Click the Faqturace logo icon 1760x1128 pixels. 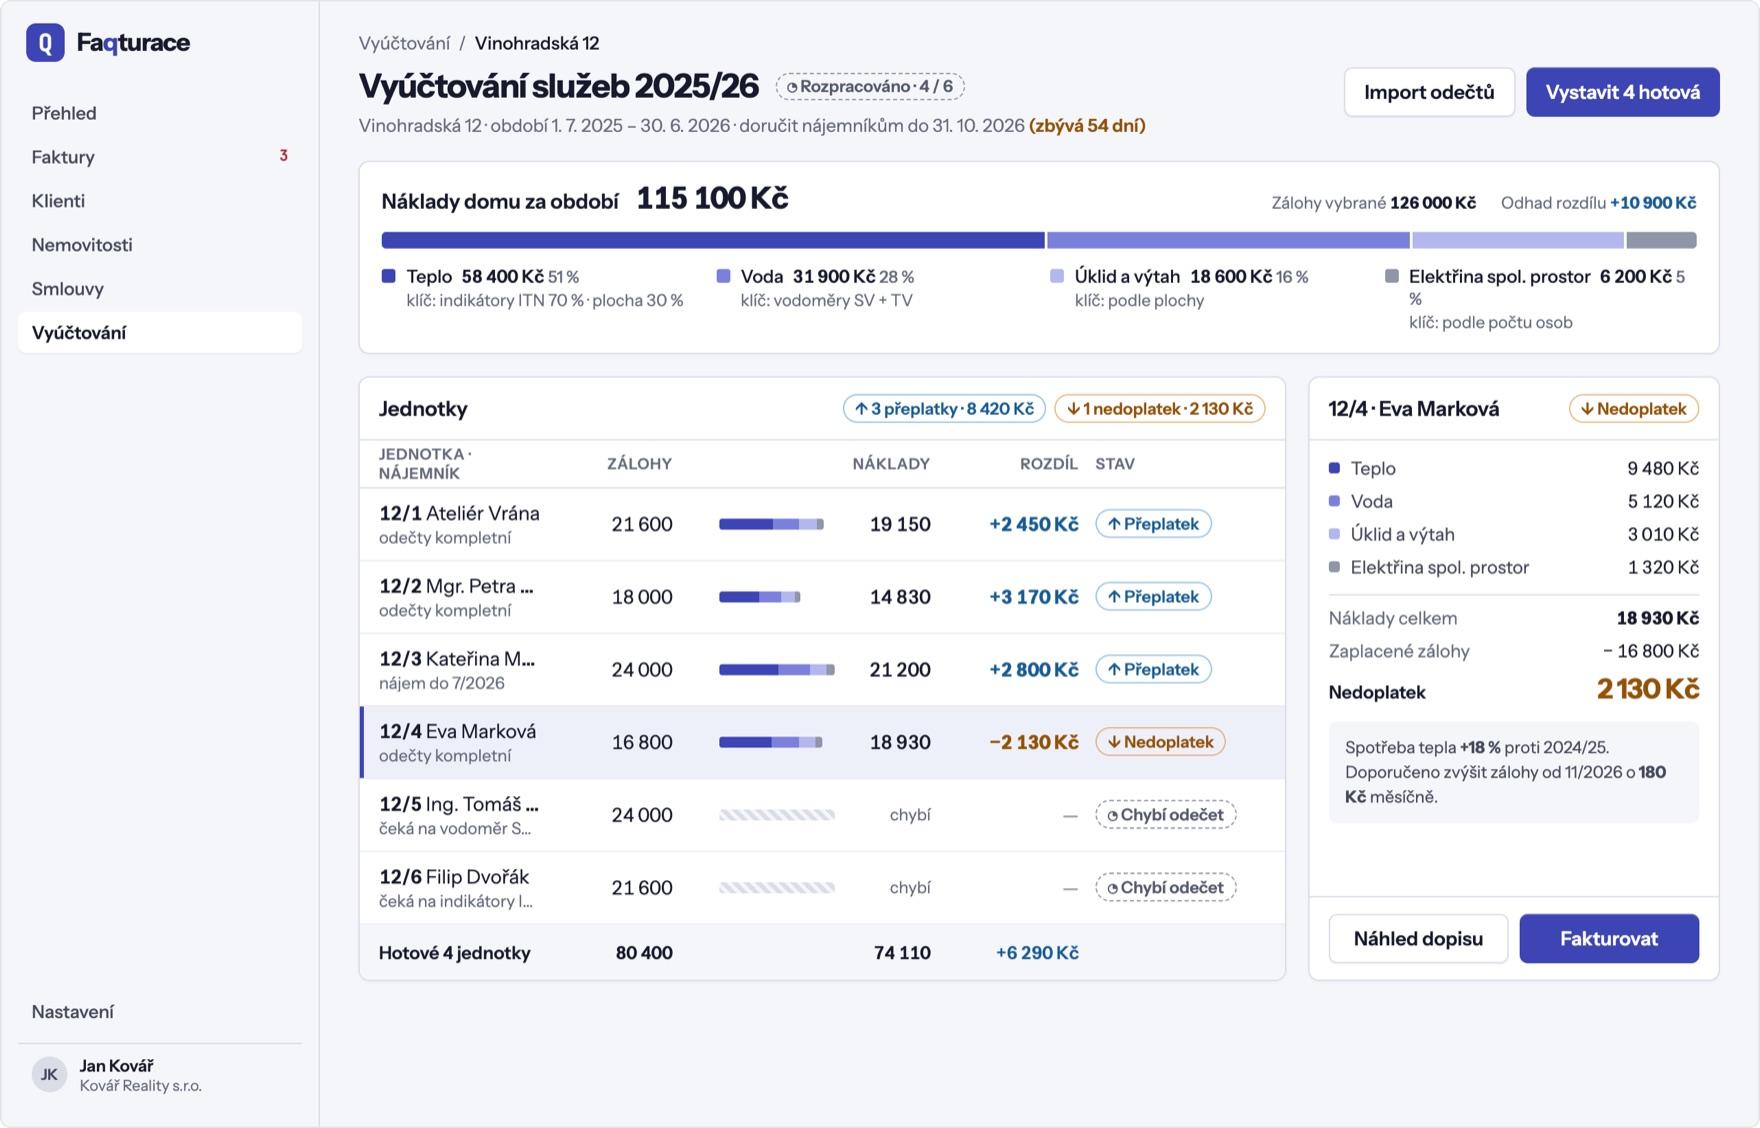[45, 43]
